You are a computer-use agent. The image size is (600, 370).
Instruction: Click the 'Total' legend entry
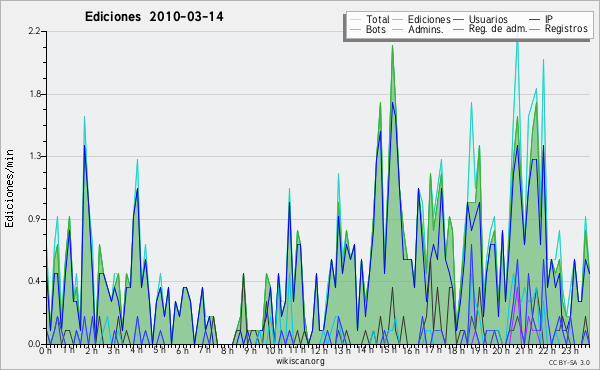point(378,19)
